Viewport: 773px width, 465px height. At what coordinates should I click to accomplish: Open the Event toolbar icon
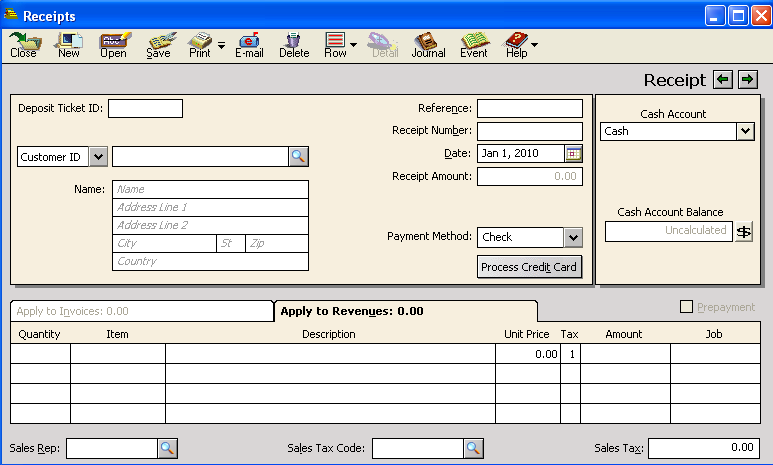click(x=474, y=45)
